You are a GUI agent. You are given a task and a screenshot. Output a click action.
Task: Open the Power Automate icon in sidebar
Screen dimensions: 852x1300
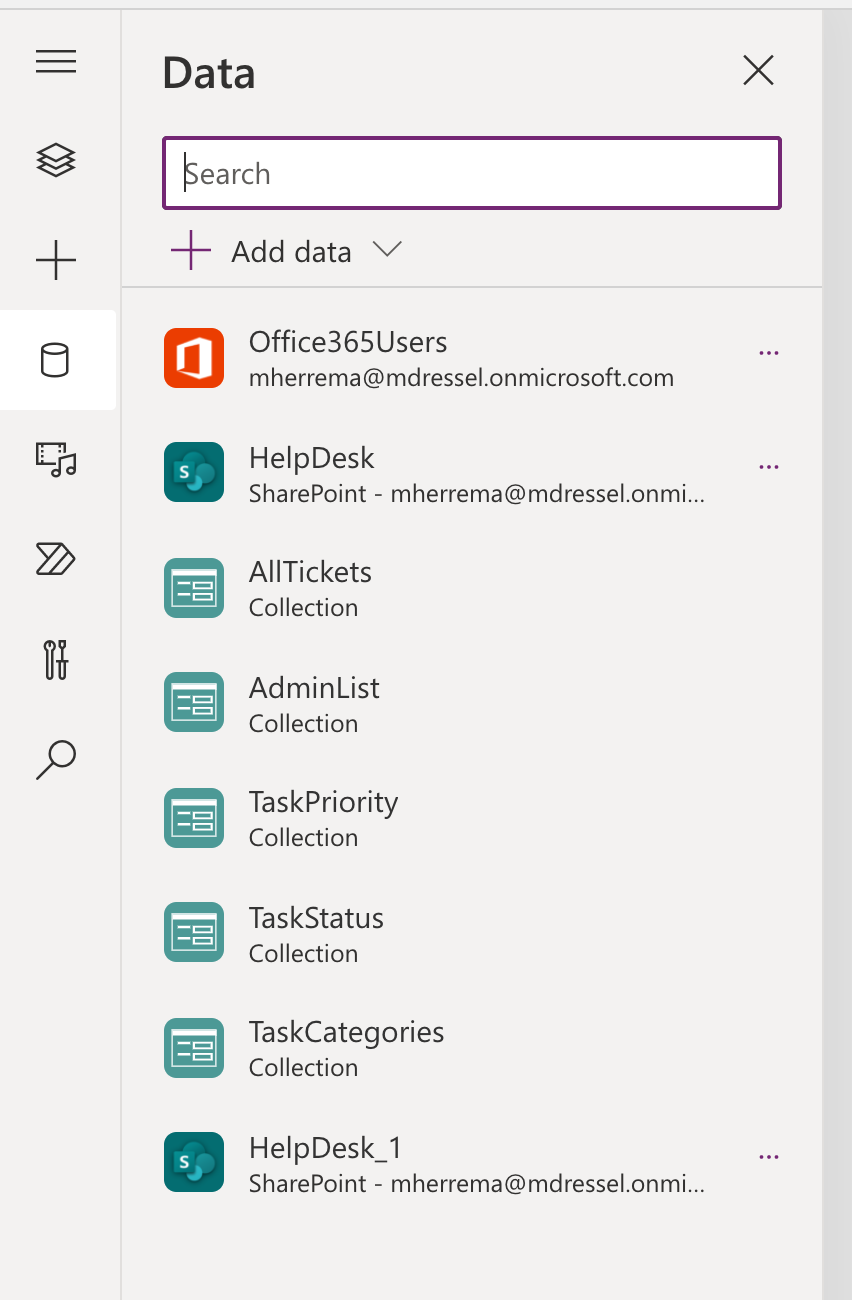click(56, 559)
